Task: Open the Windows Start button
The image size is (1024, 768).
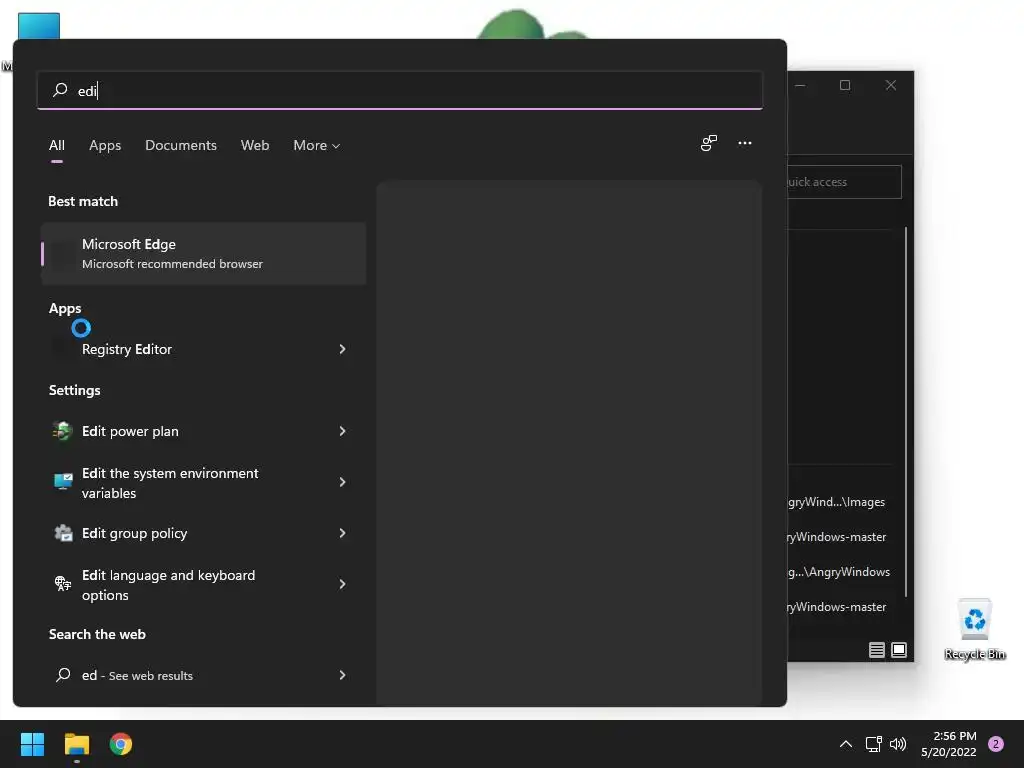Action: click(32, 744)
